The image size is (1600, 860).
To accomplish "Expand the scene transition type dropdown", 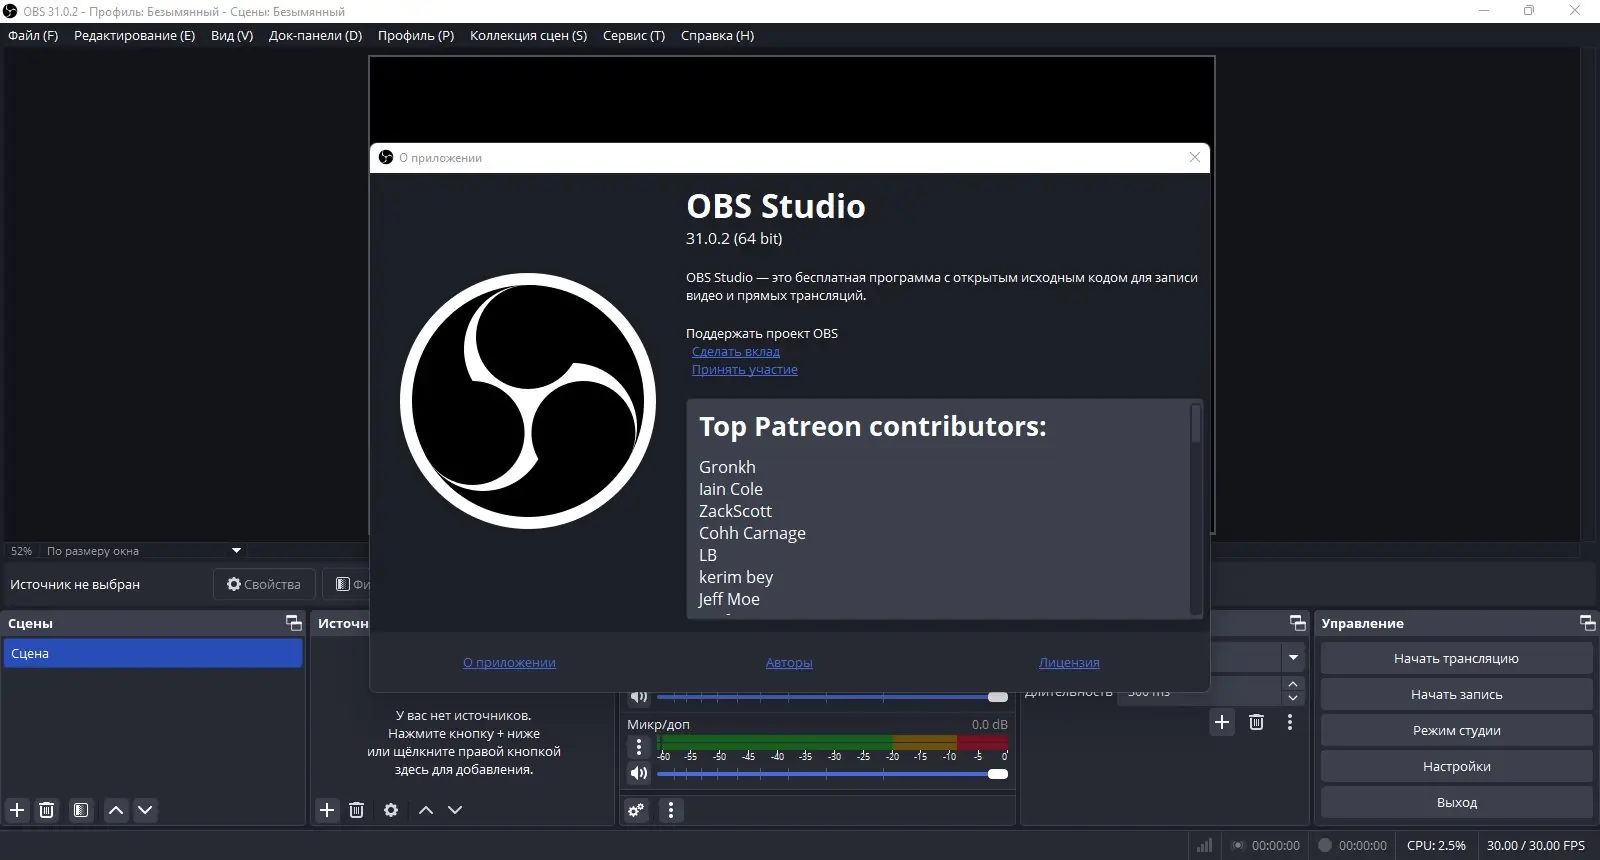I will [1293, 658].
